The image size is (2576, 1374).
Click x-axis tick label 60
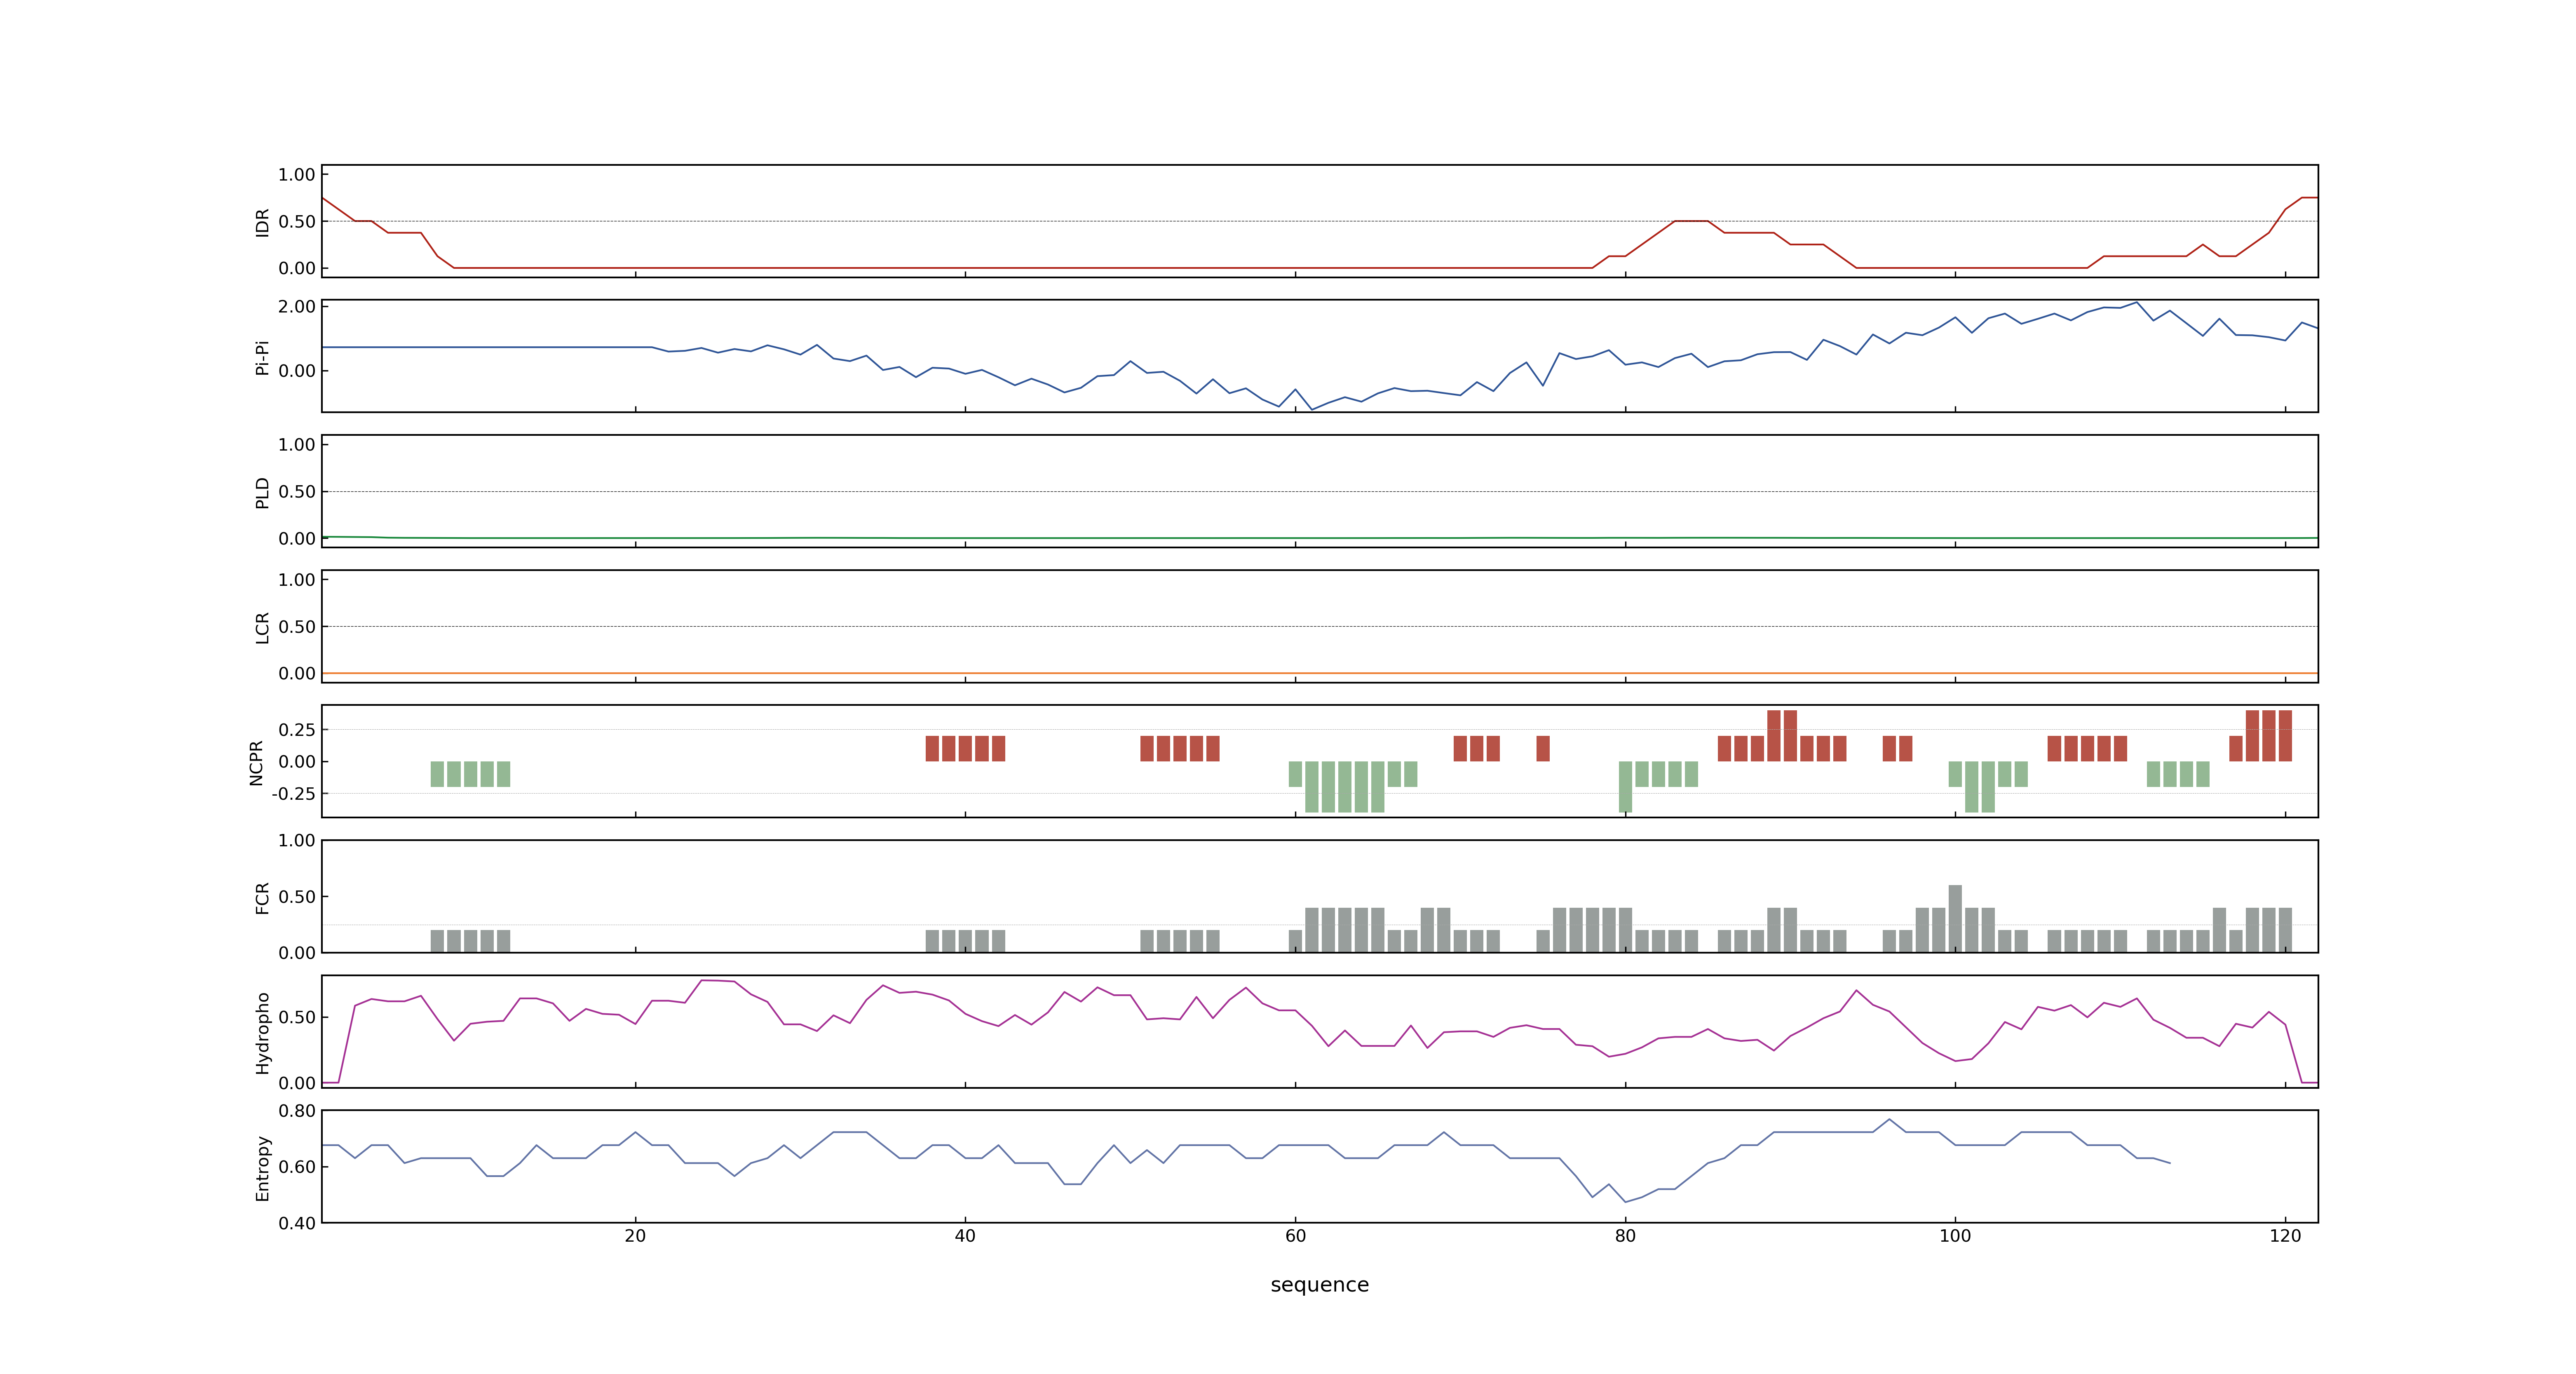[1295, 1236]
